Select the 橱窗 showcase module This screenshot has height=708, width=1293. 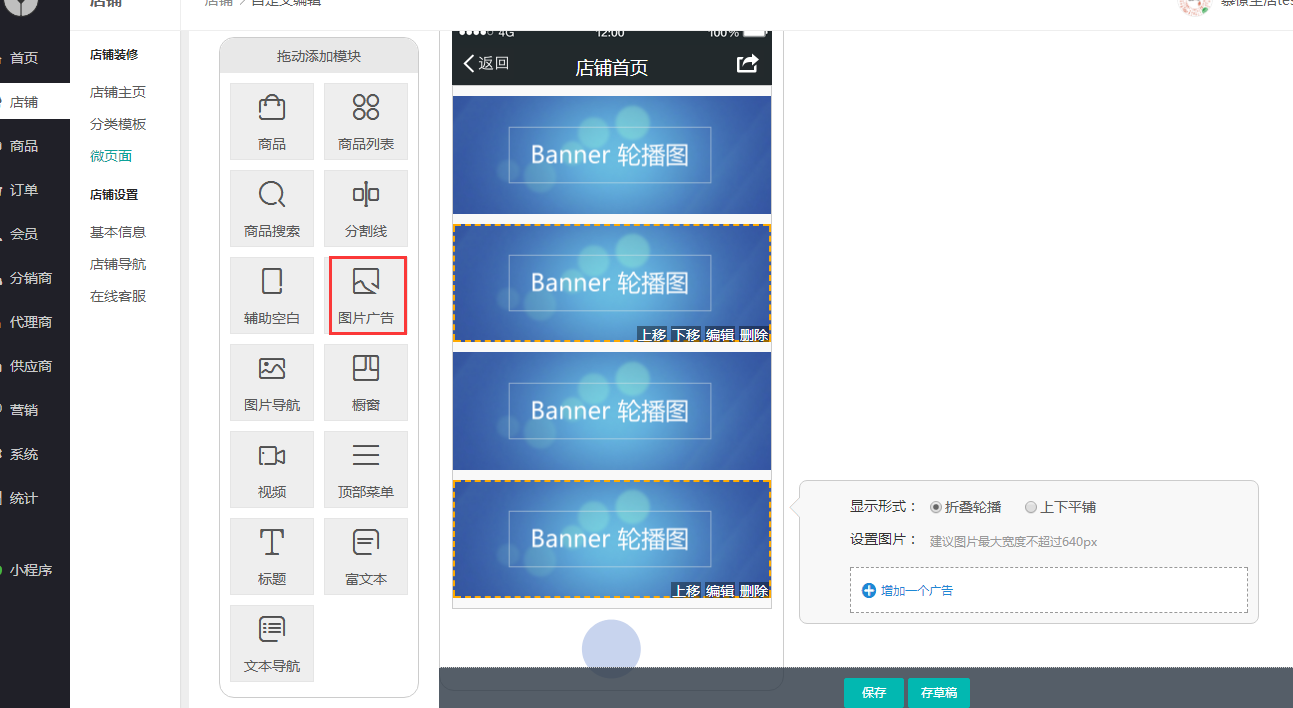(x=366, y=382)
